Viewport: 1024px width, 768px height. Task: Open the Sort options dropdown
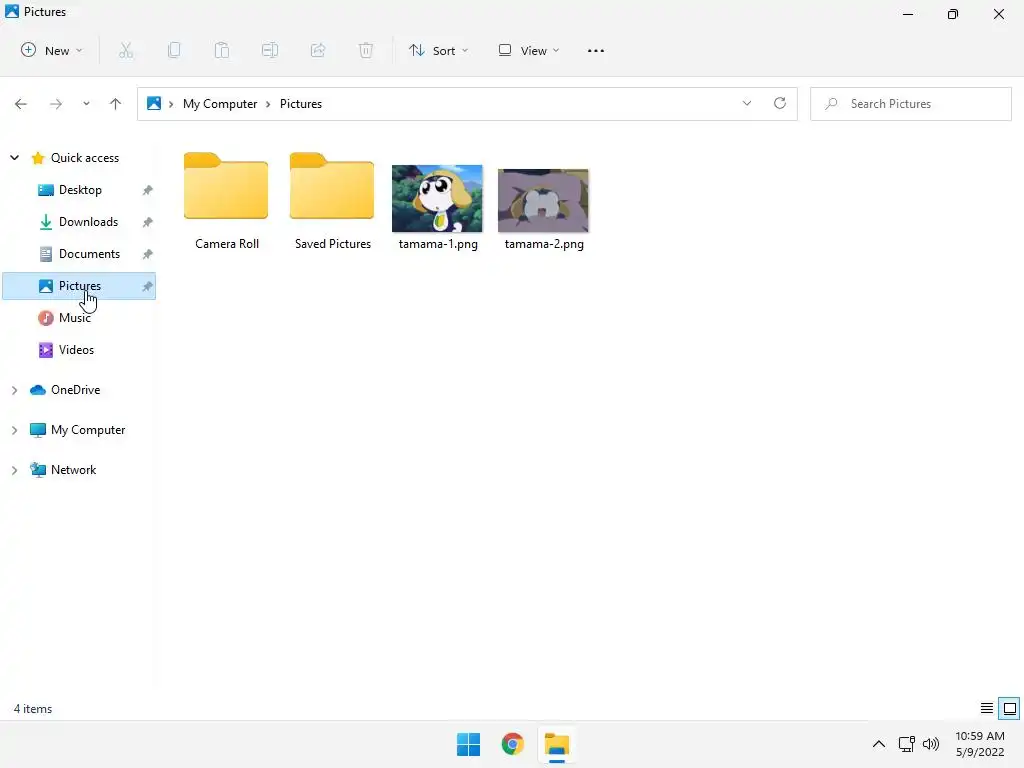pos(438,50)
